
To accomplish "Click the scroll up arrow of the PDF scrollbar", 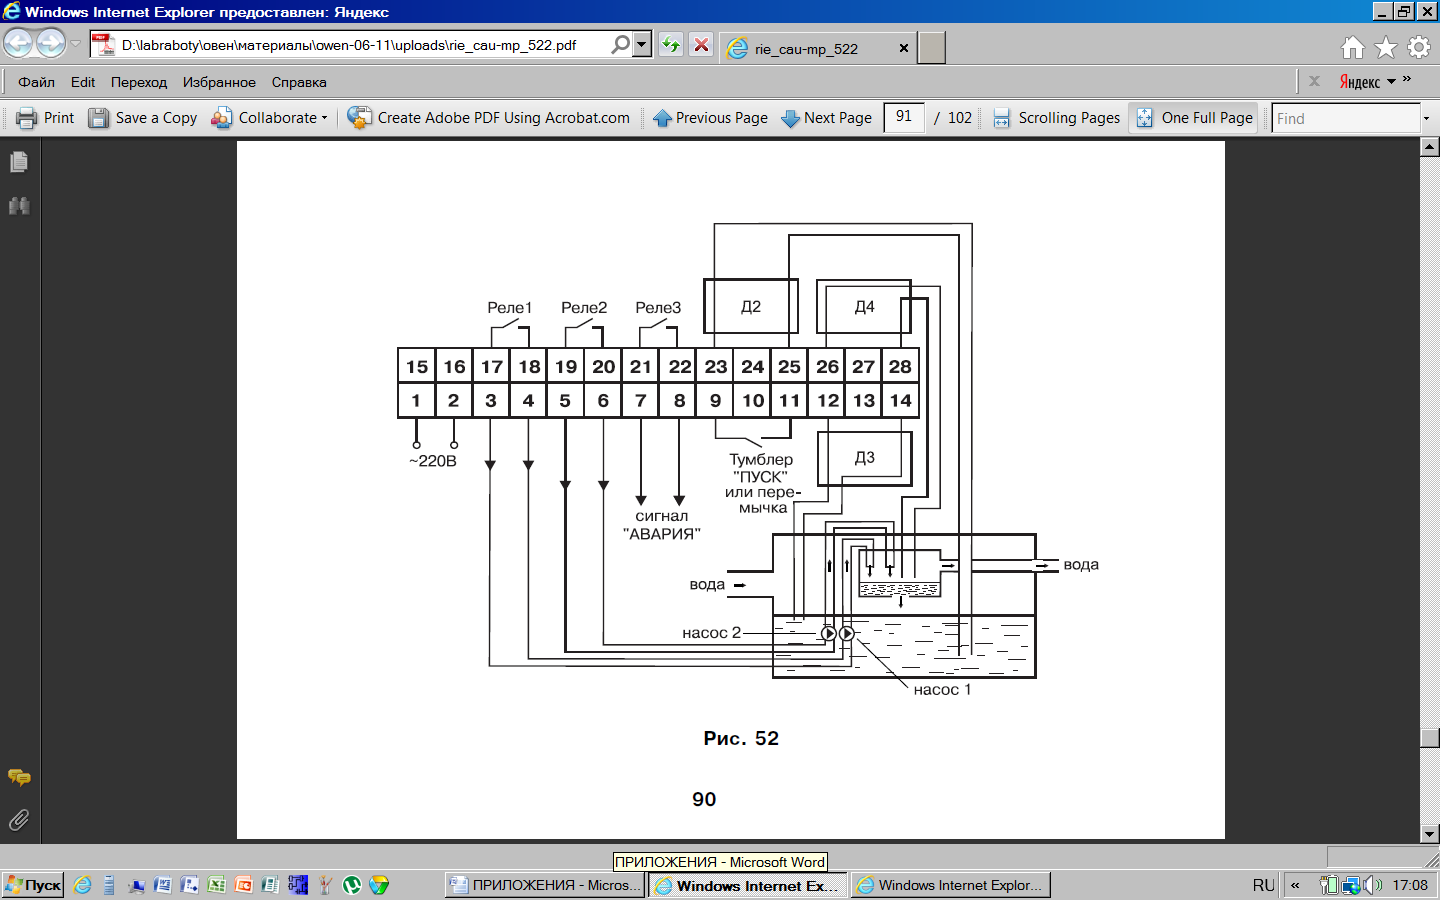I will pos(1430,148).
